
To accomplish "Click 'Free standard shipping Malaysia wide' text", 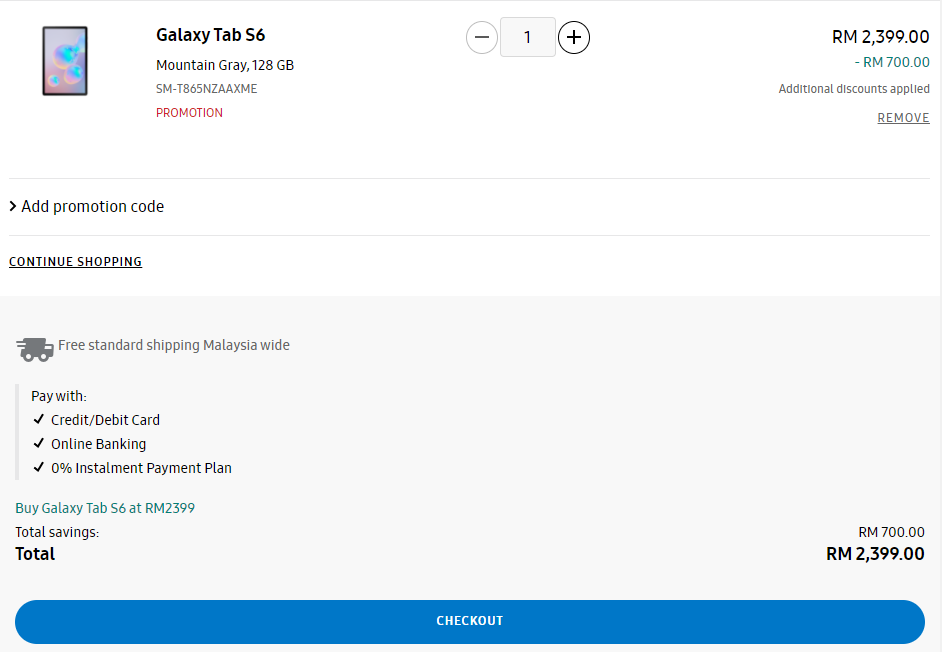I will click(x=174, y=345).
